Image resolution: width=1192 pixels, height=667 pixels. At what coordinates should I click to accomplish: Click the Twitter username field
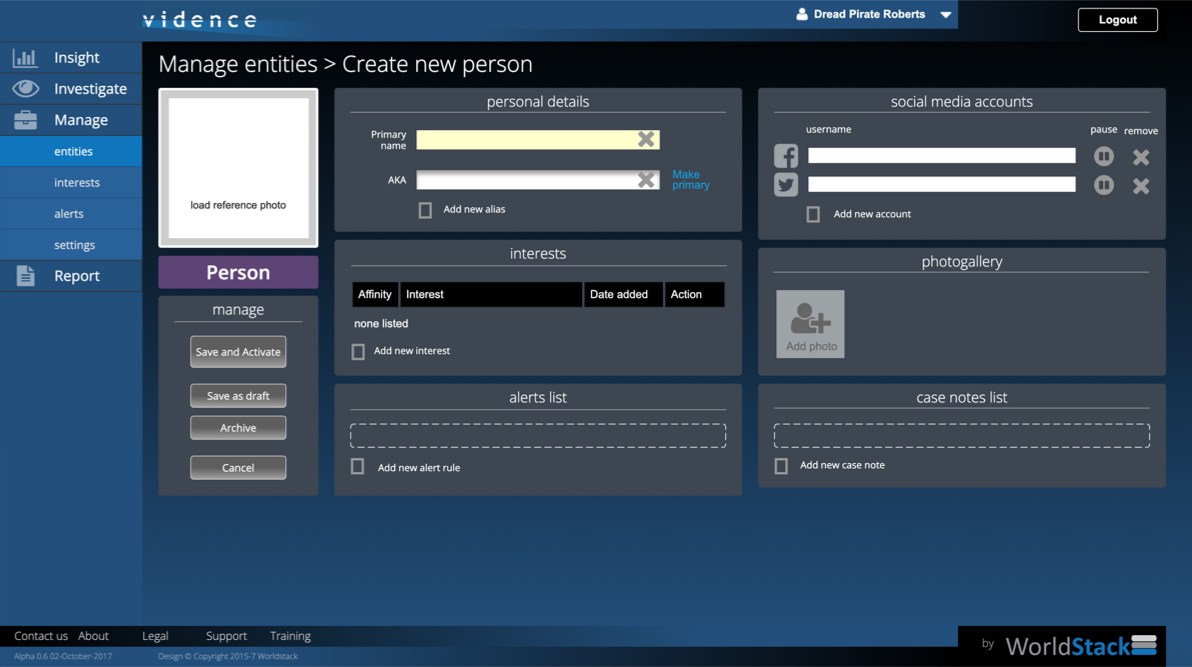point(941,184)
